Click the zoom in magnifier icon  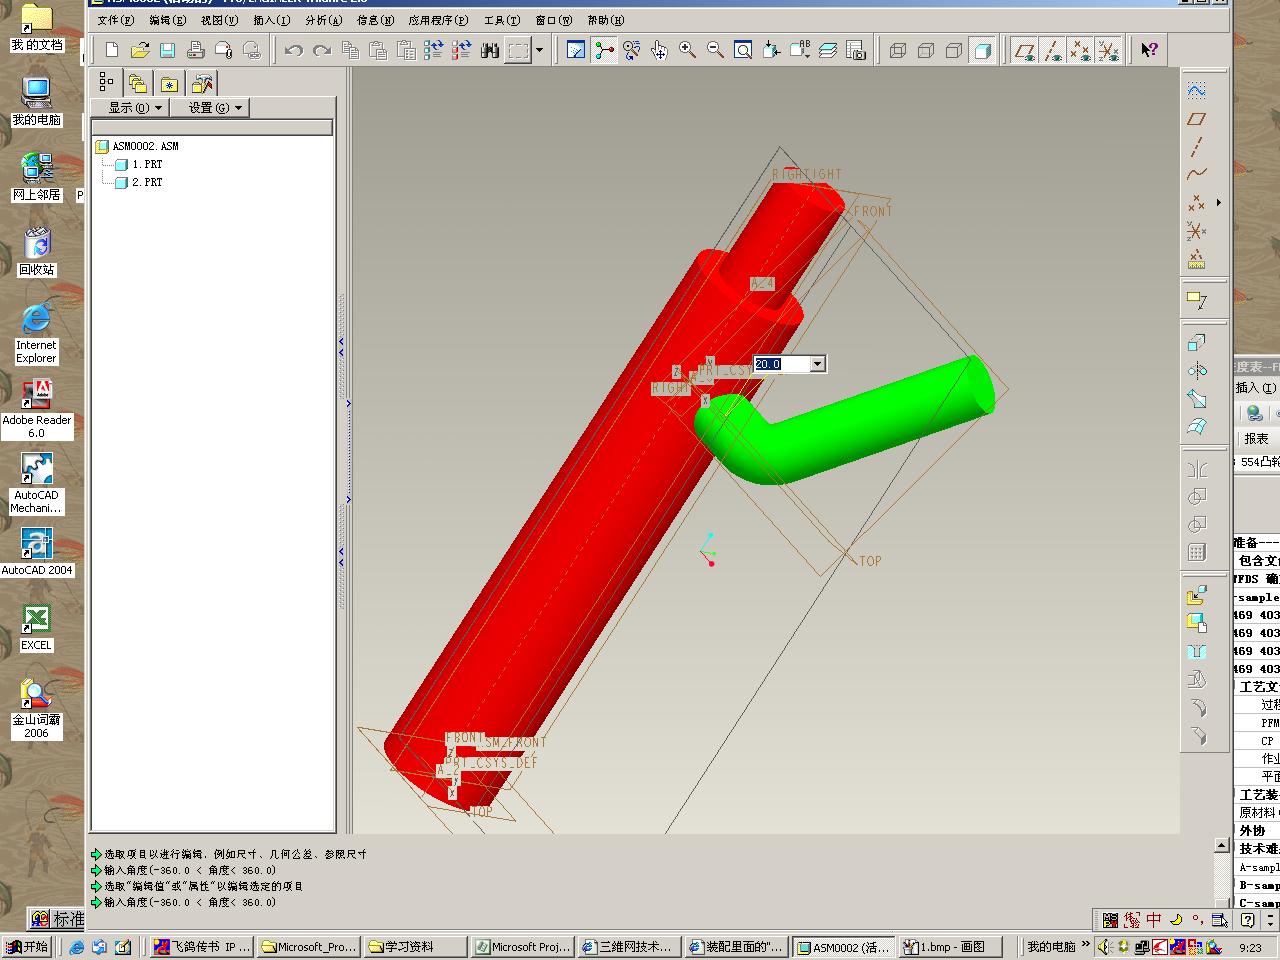click(688, 50)
